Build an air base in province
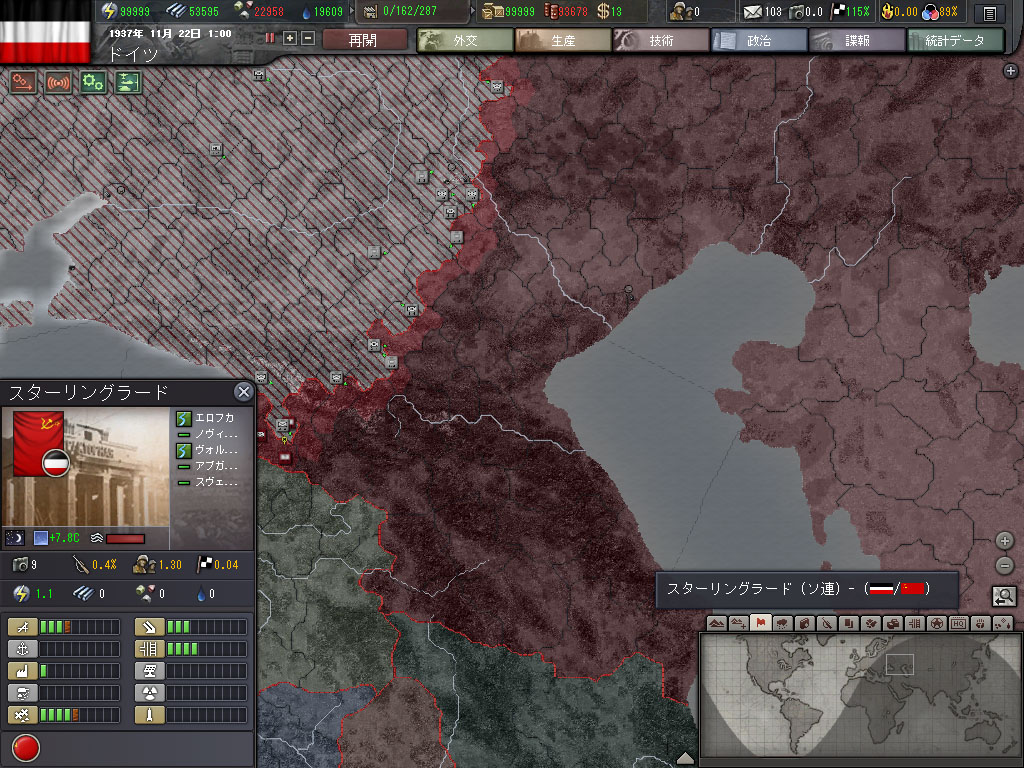Image resolution: width=1024 pixels, height=768 pixels. (x=22, y=628)
